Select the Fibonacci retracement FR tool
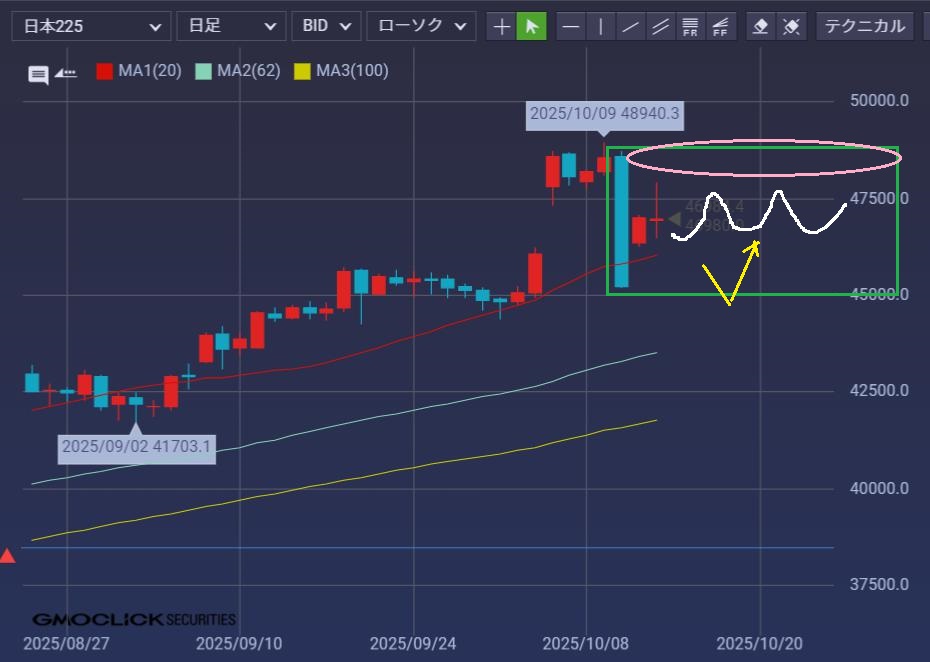The height and width of the screenshot is (662, 930). coord(690,26)
